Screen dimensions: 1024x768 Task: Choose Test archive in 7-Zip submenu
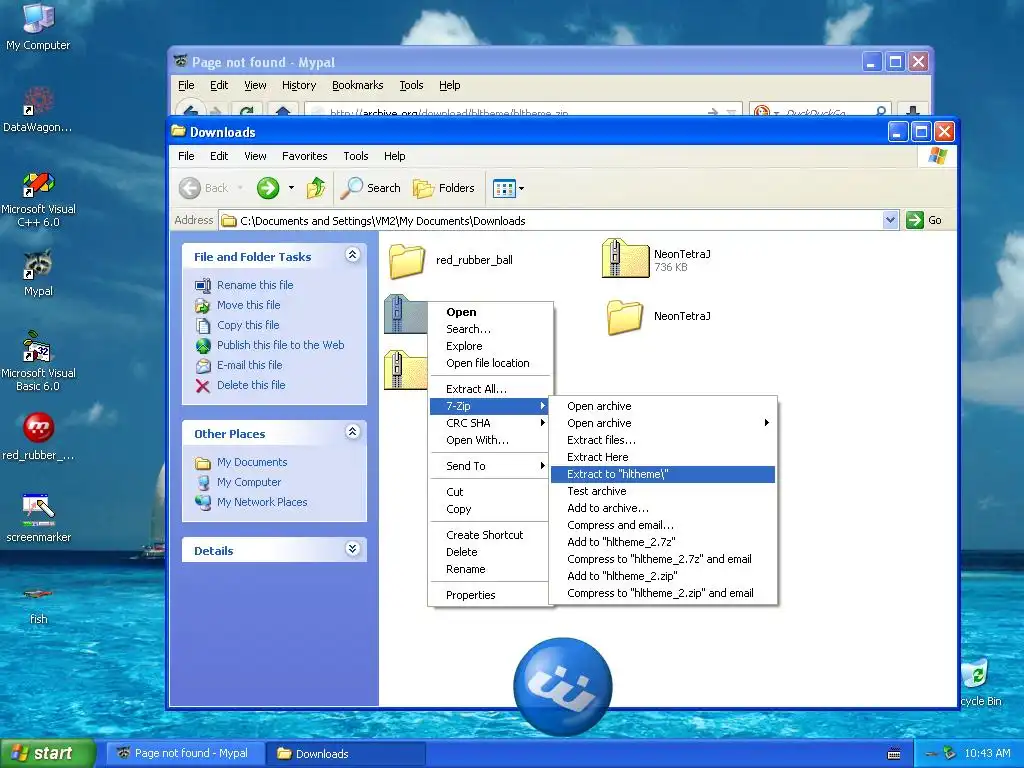(663, 491)
